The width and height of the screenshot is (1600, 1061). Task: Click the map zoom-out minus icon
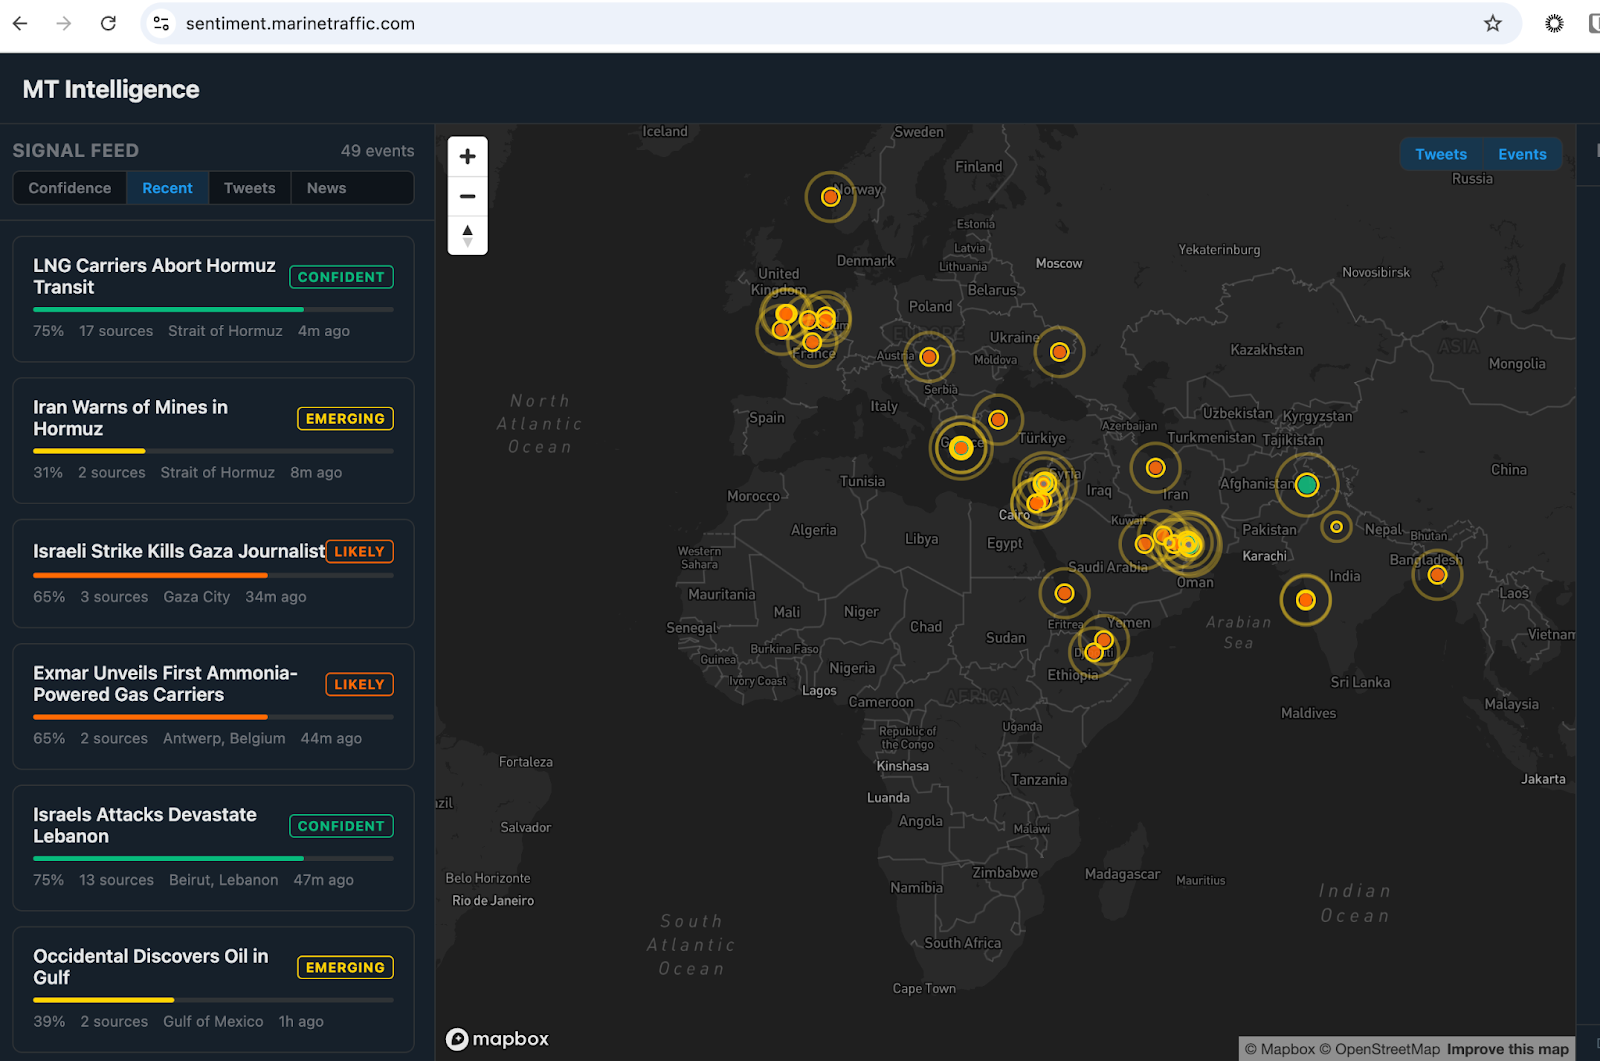[467, 196]
